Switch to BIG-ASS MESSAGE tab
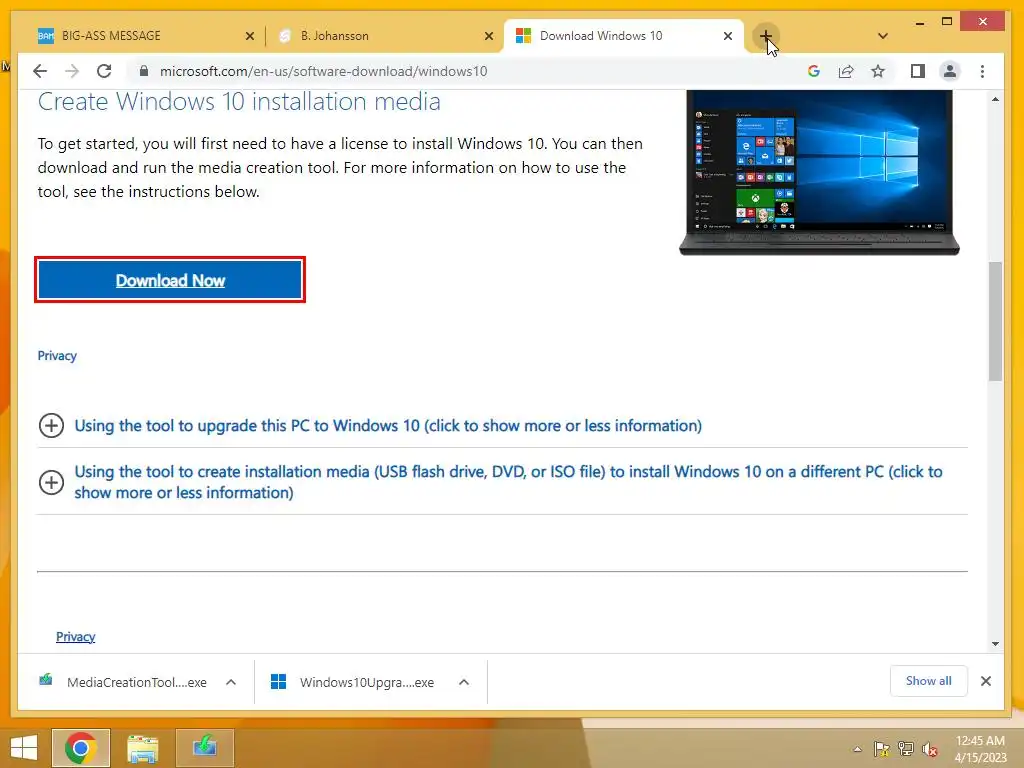 click(x=146, y=36)
